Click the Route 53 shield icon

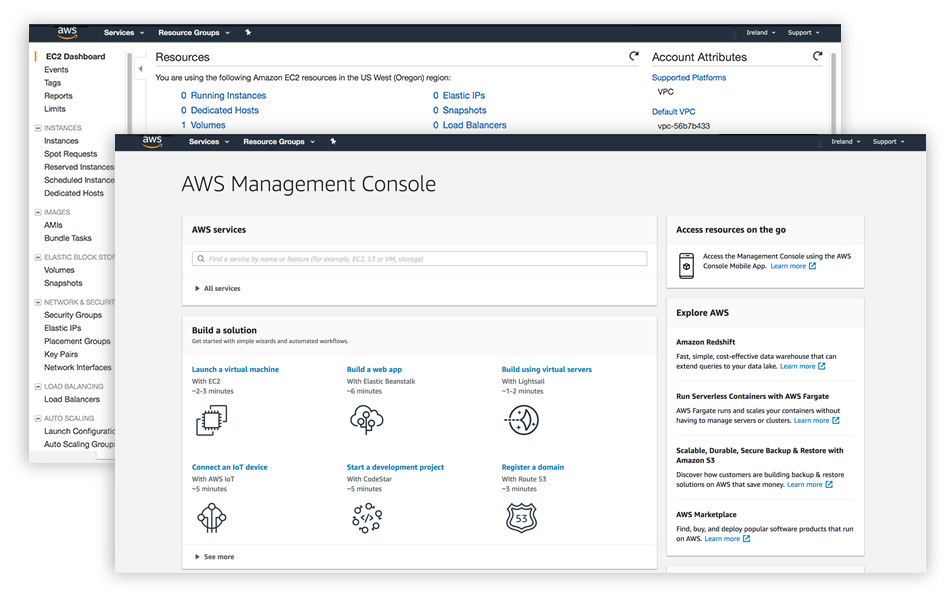pyautogui.click(x=522, y=518)
